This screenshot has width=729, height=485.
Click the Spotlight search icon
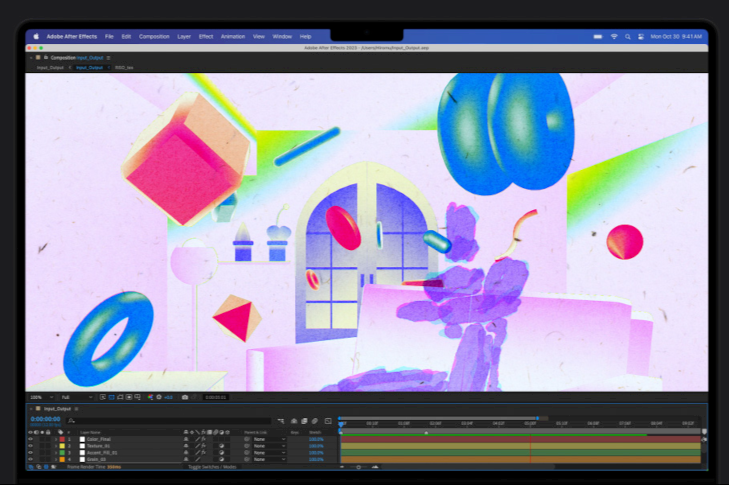tap(628, 36)
